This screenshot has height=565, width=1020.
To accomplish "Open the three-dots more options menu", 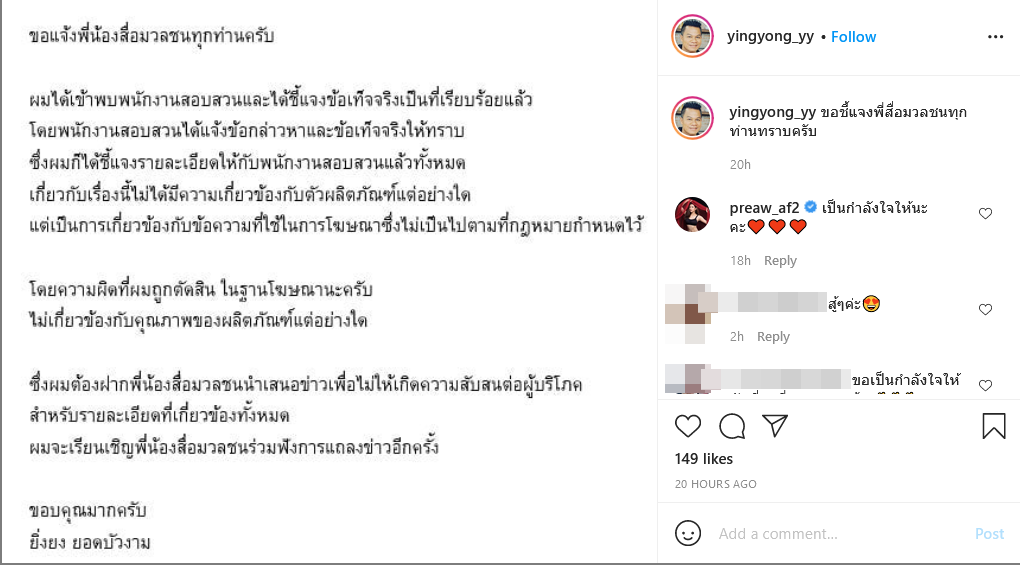I will pos(995,37).
